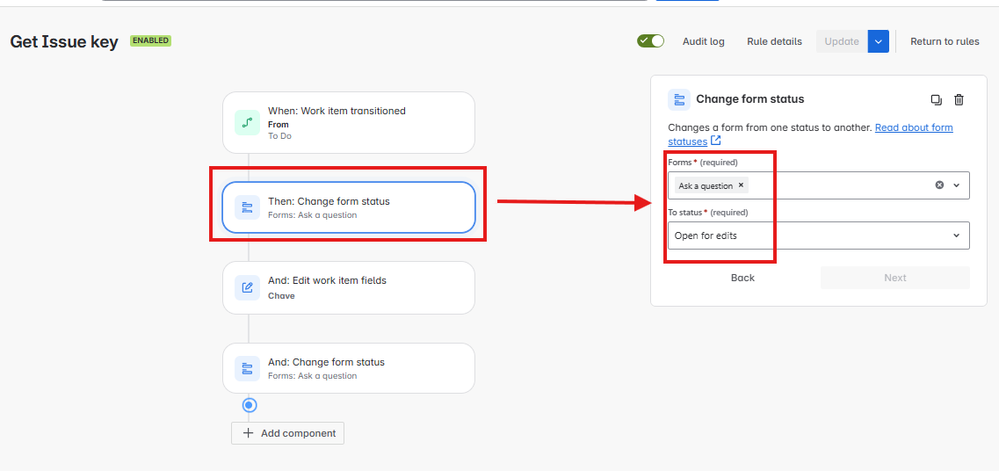Screen dimensions: 999x471
Task: Click the Get Issue key rule title
Action: (64, 42)
